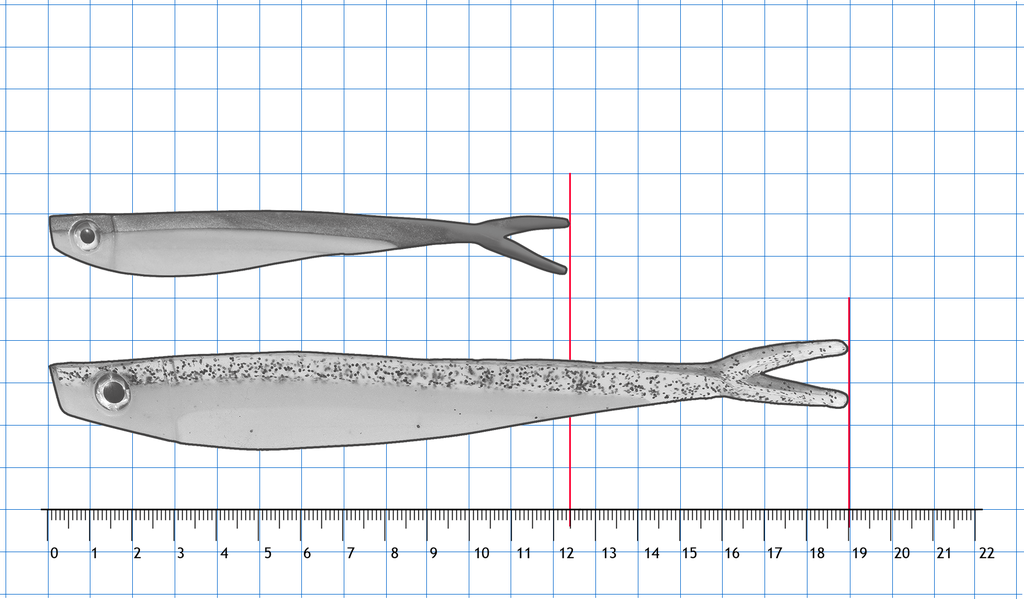Click the eye of the smaller upper lure
1024x599 pixels.
[x=86, y=235]
